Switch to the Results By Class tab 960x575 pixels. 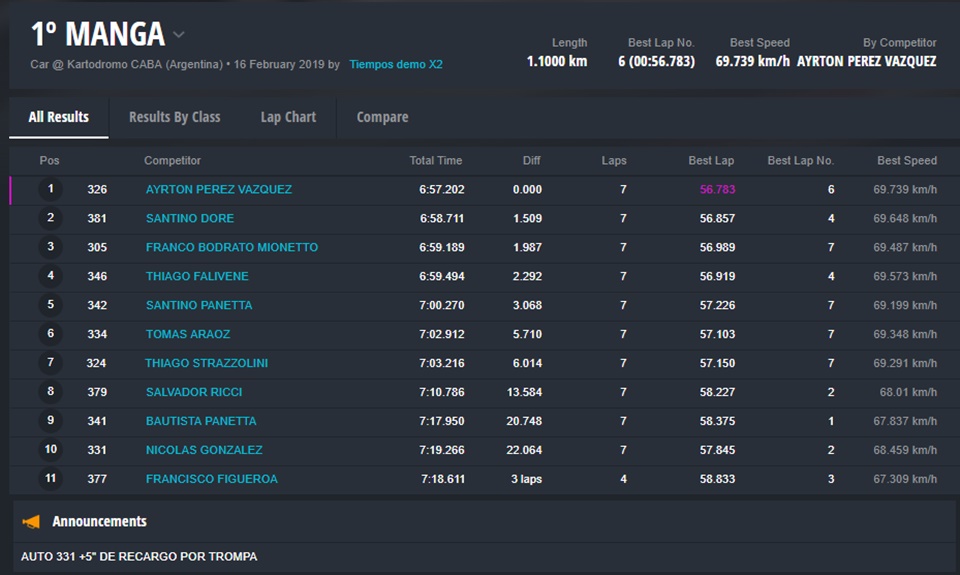click(x=174, y=117)
